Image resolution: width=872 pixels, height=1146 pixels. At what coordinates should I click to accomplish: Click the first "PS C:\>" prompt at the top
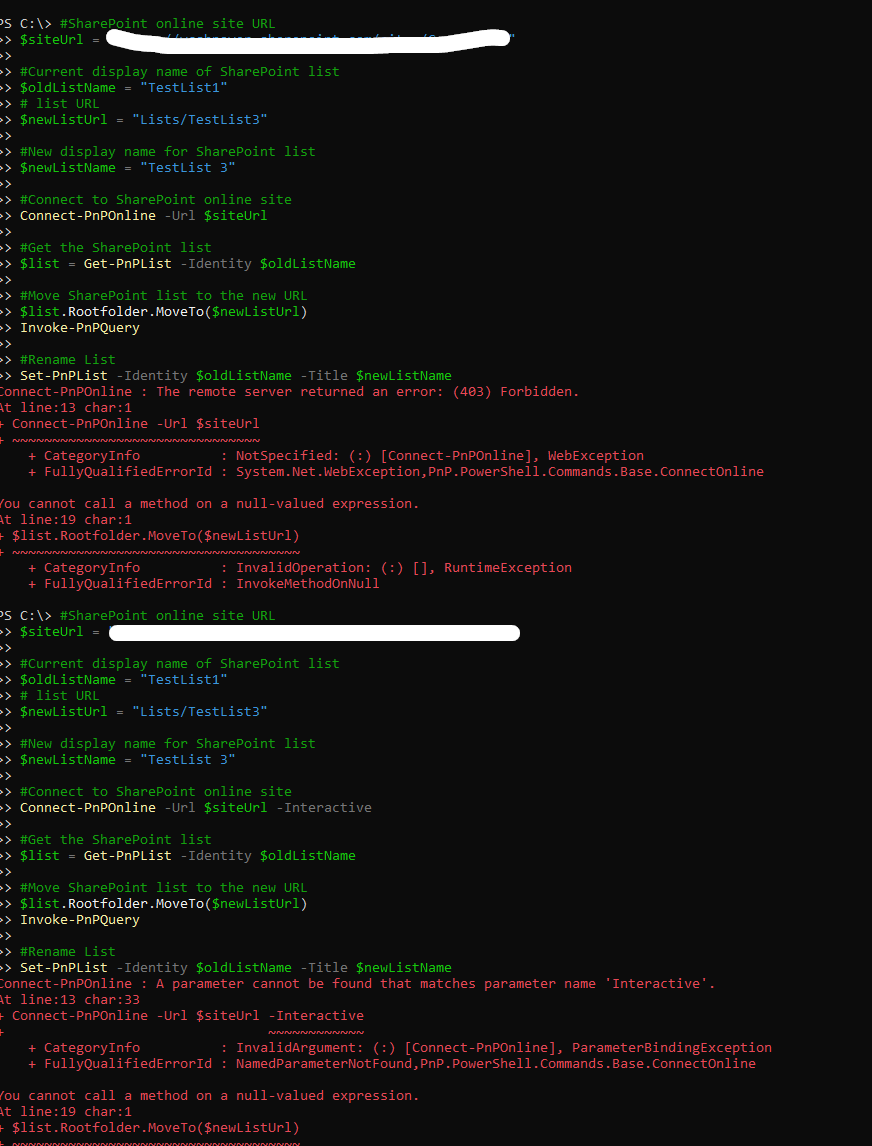pyautogui.click(x=24, y=23)
